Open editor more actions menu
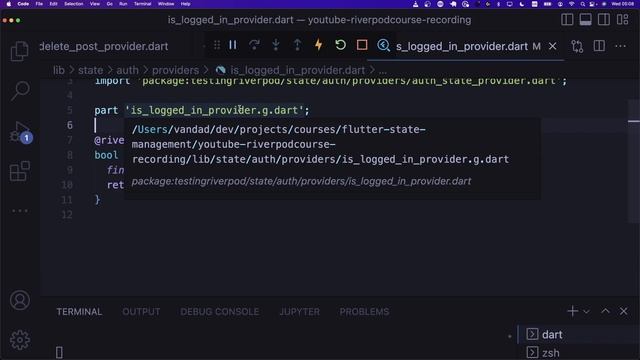Image resolution: width=640 pixels, height=360 pixels. [620, 46]
